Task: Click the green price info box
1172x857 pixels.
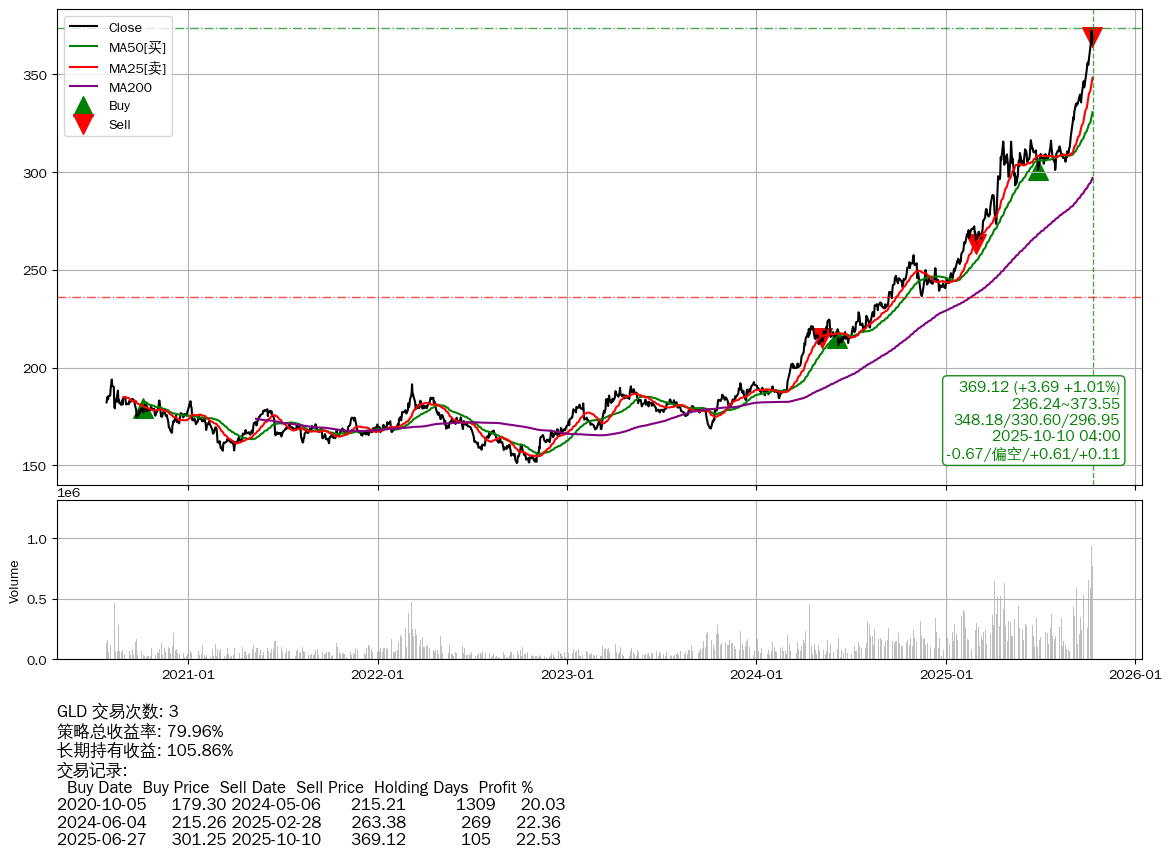Action: point(1034,420)
